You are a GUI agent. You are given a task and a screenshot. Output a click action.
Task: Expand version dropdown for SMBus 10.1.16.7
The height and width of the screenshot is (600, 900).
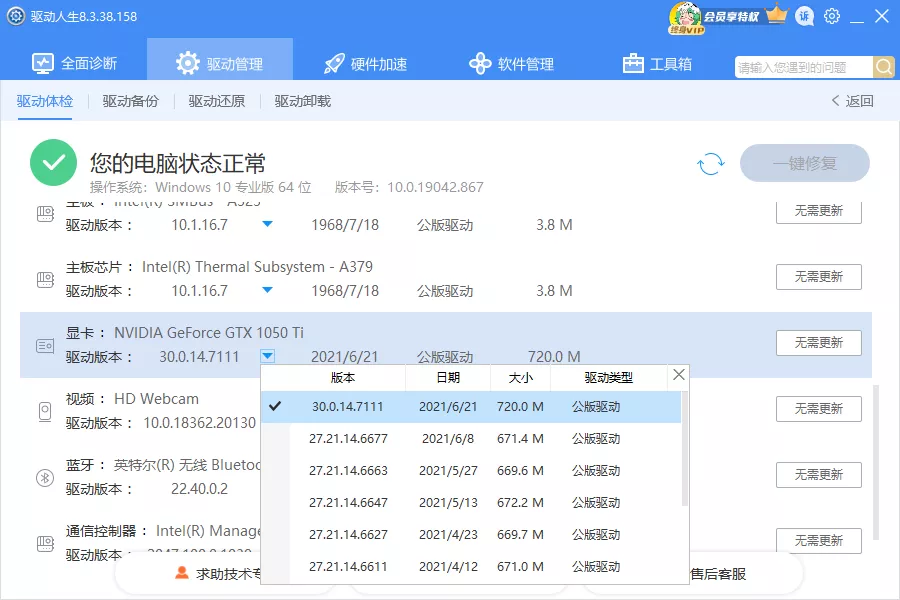point(267,224)
